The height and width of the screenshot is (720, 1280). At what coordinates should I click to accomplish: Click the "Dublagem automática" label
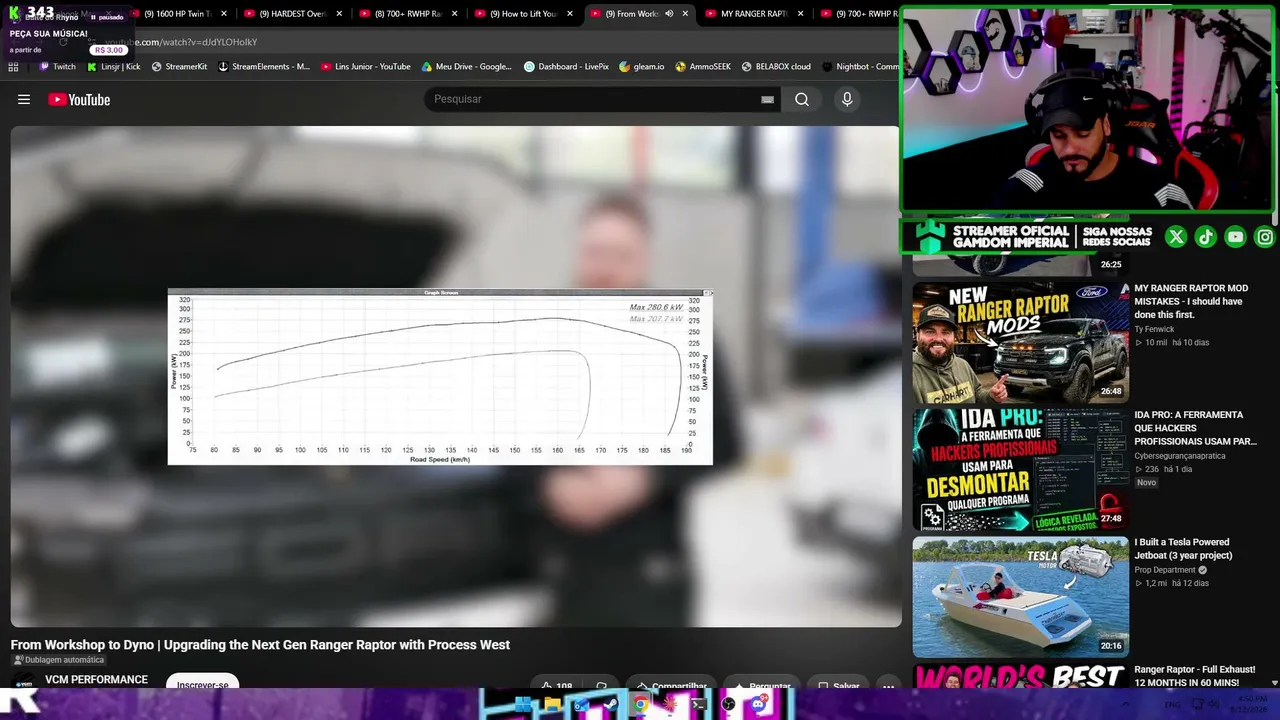pos(58,660)
